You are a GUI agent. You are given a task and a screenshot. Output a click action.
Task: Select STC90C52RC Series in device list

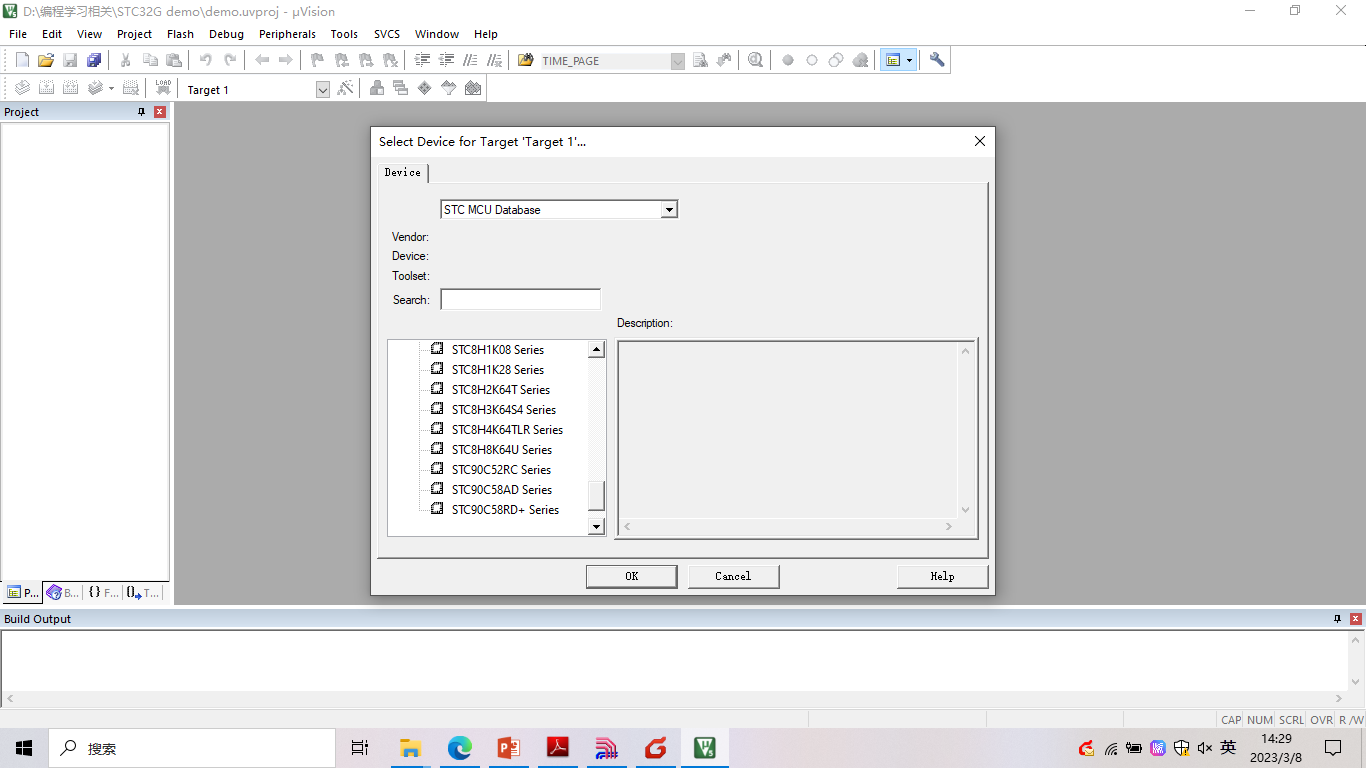pyautogui.click(x=501, y=469)
